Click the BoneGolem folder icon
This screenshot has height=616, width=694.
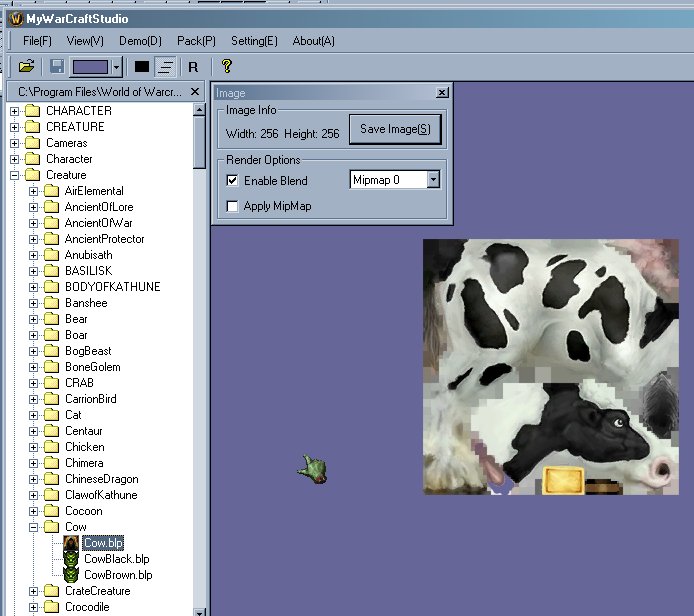[x=51, y=367]
